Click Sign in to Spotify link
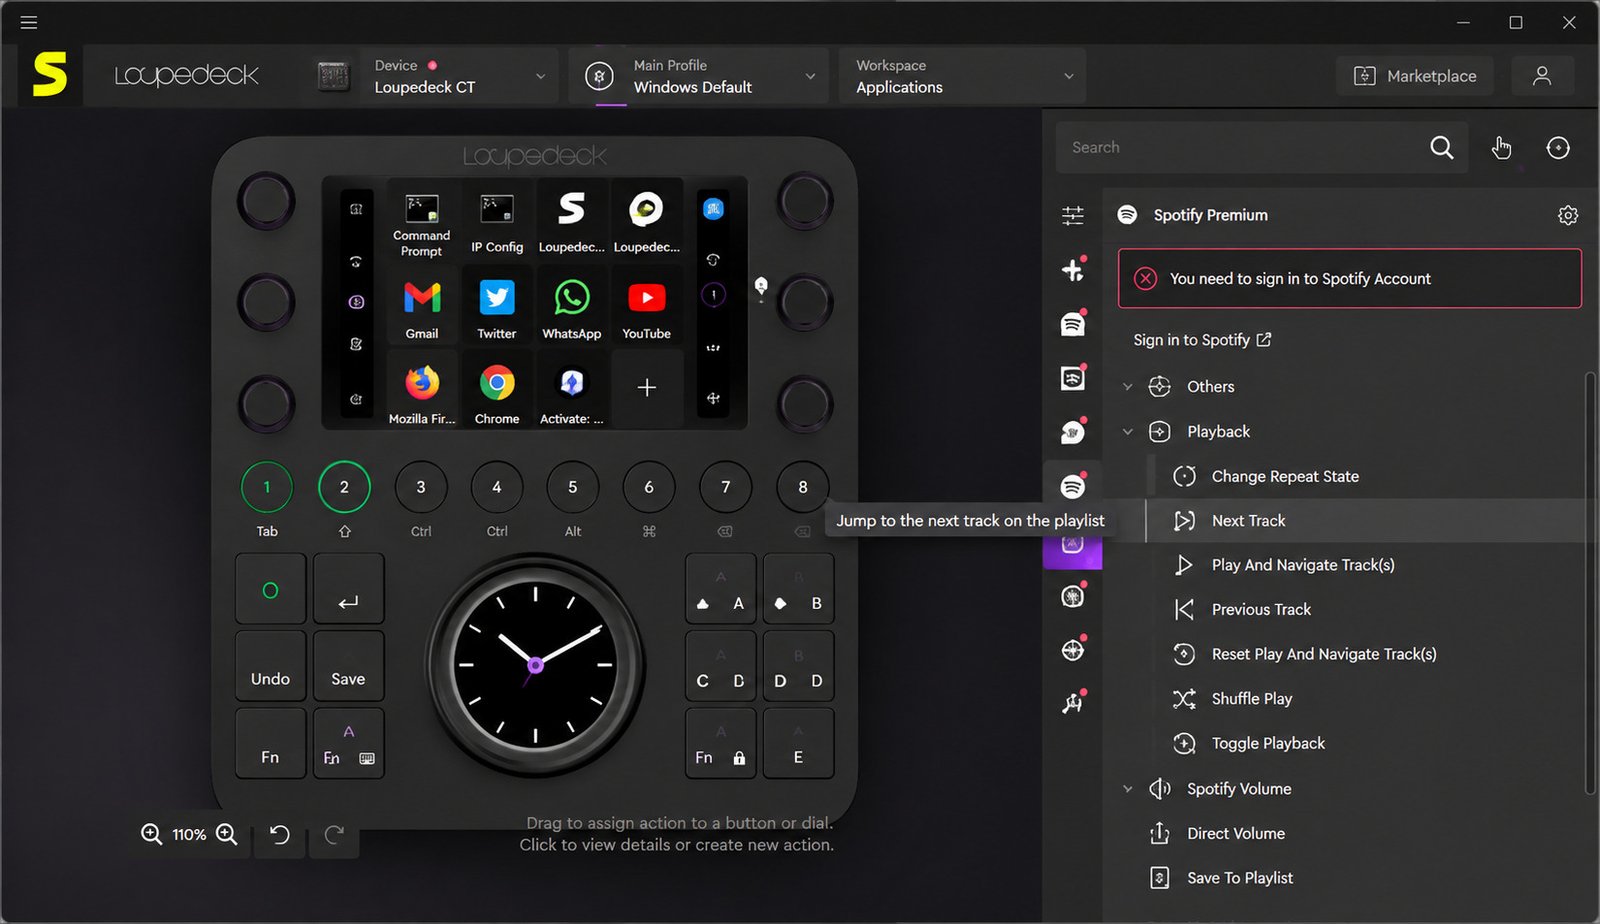Screen dimensions: 1600x924 coord(1202,340)
